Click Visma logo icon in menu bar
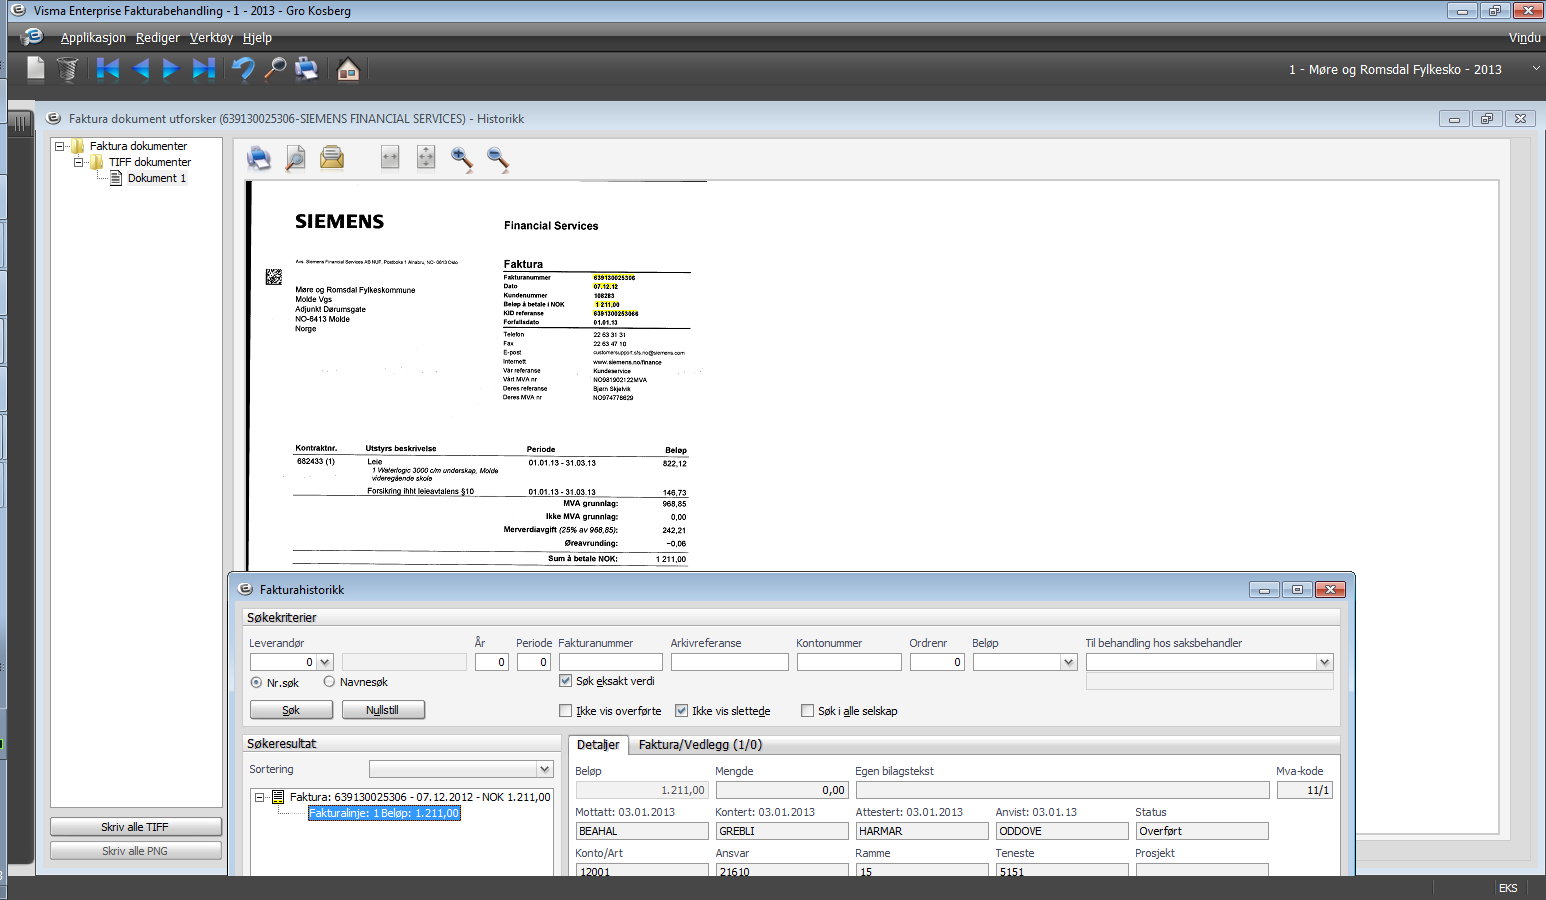The width and height of the screenshot is (1546, 900). (33, 37)
